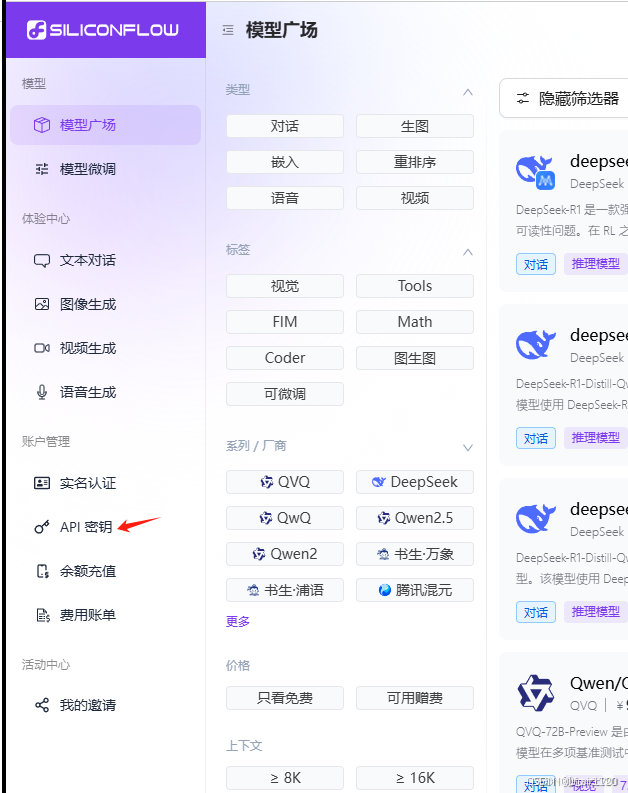Collapse the 类型 filter section
This screenshot has width=628, height=793.
(468, 92)
